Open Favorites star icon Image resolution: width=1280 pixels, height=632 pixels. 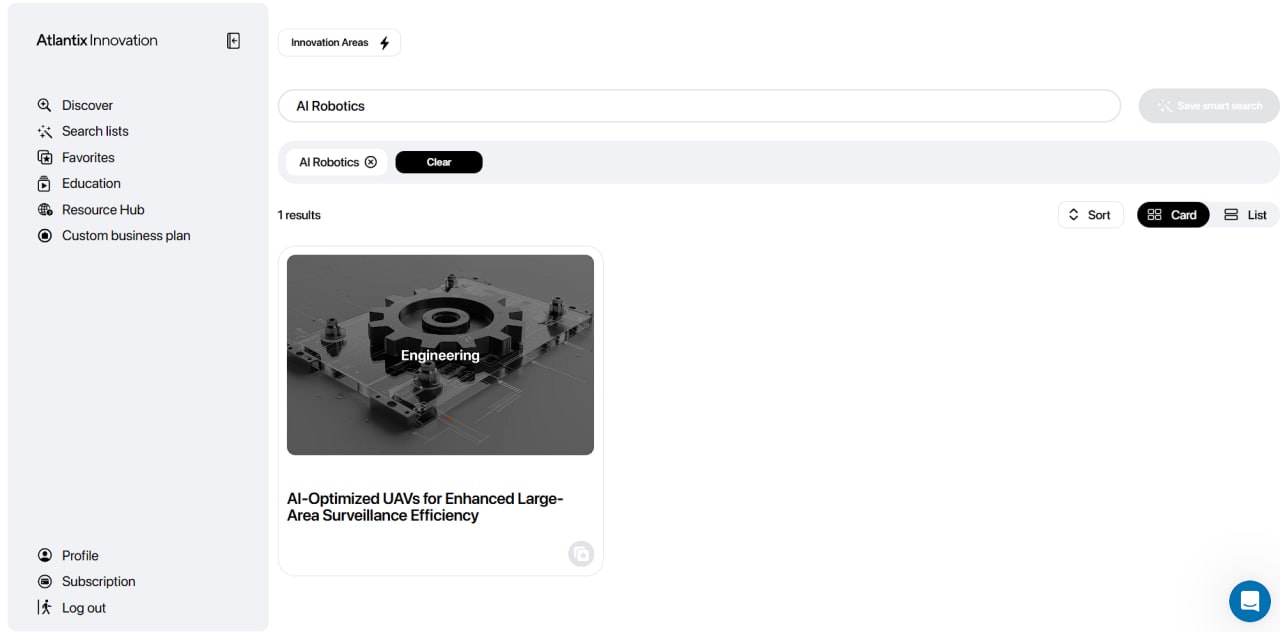[44, 157]
